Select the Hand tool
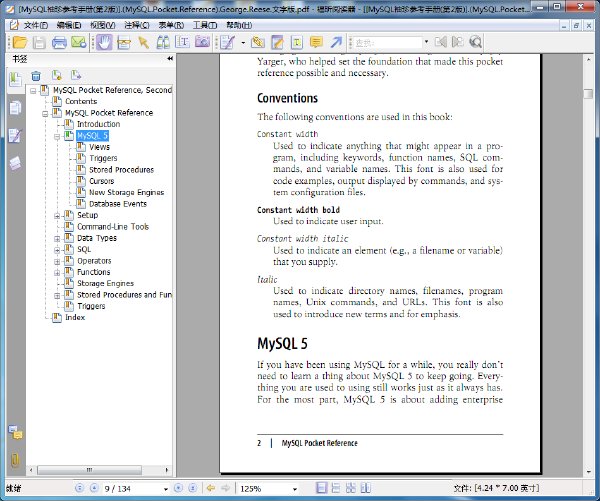The width and height of the screenshot is (600, 501). [104, 42]
